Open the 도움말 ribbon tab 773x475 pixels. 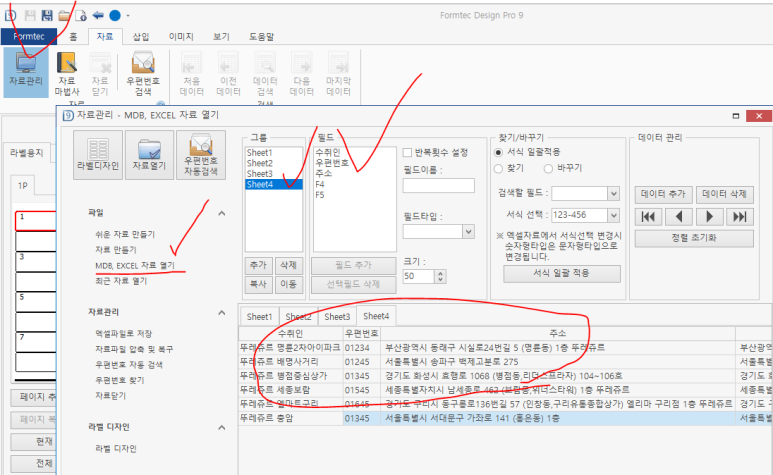point(261,36)
